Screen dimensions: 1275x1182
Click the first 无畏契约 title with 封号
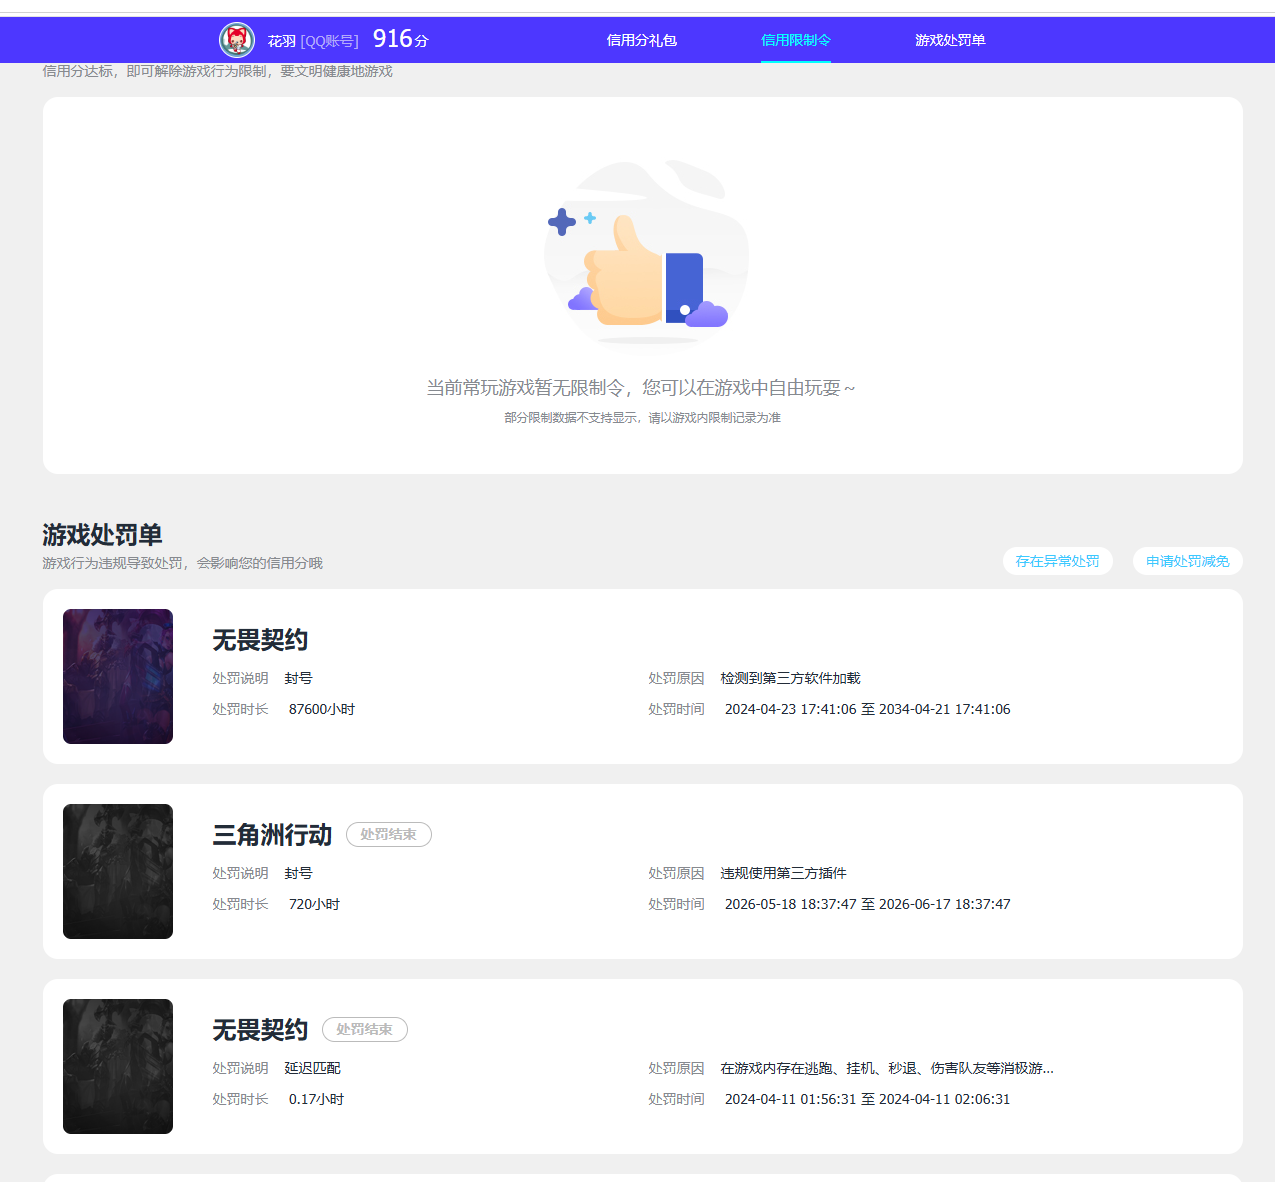(x=260, y=640)
